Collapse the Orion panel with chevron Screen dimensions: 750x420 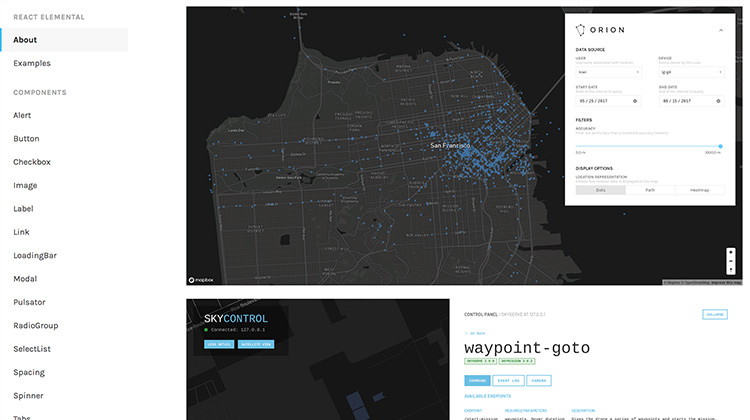(720, 30)
